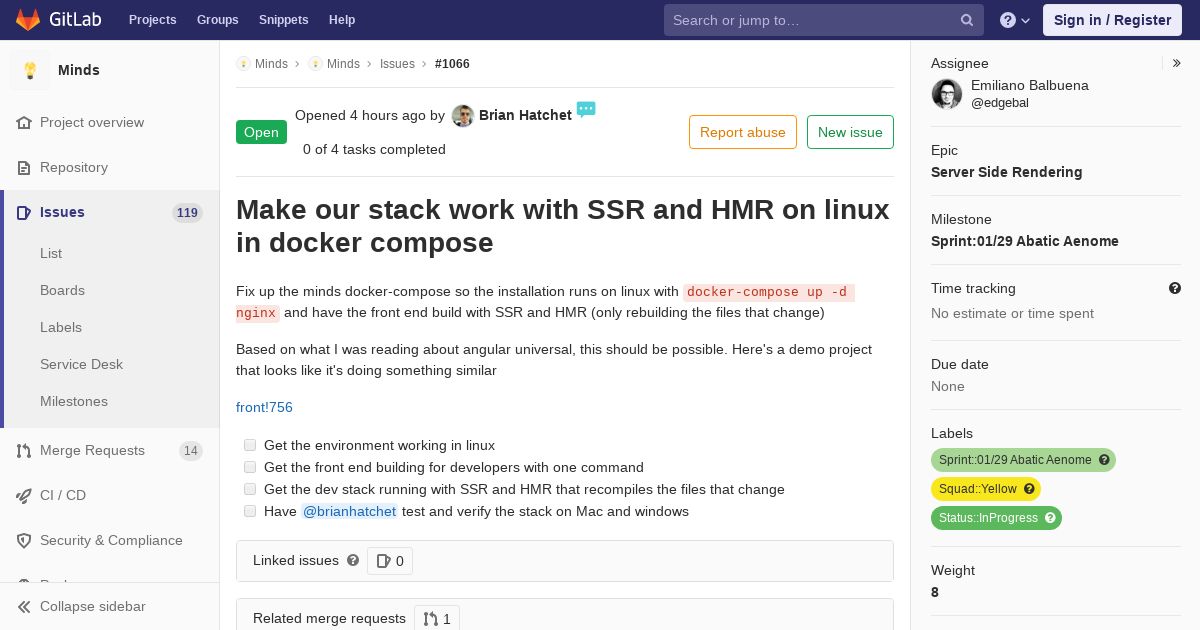Viewport: 1200px width, 630px height.
Task: Click the Minds project name in sidebar
Action: [79, 70]
